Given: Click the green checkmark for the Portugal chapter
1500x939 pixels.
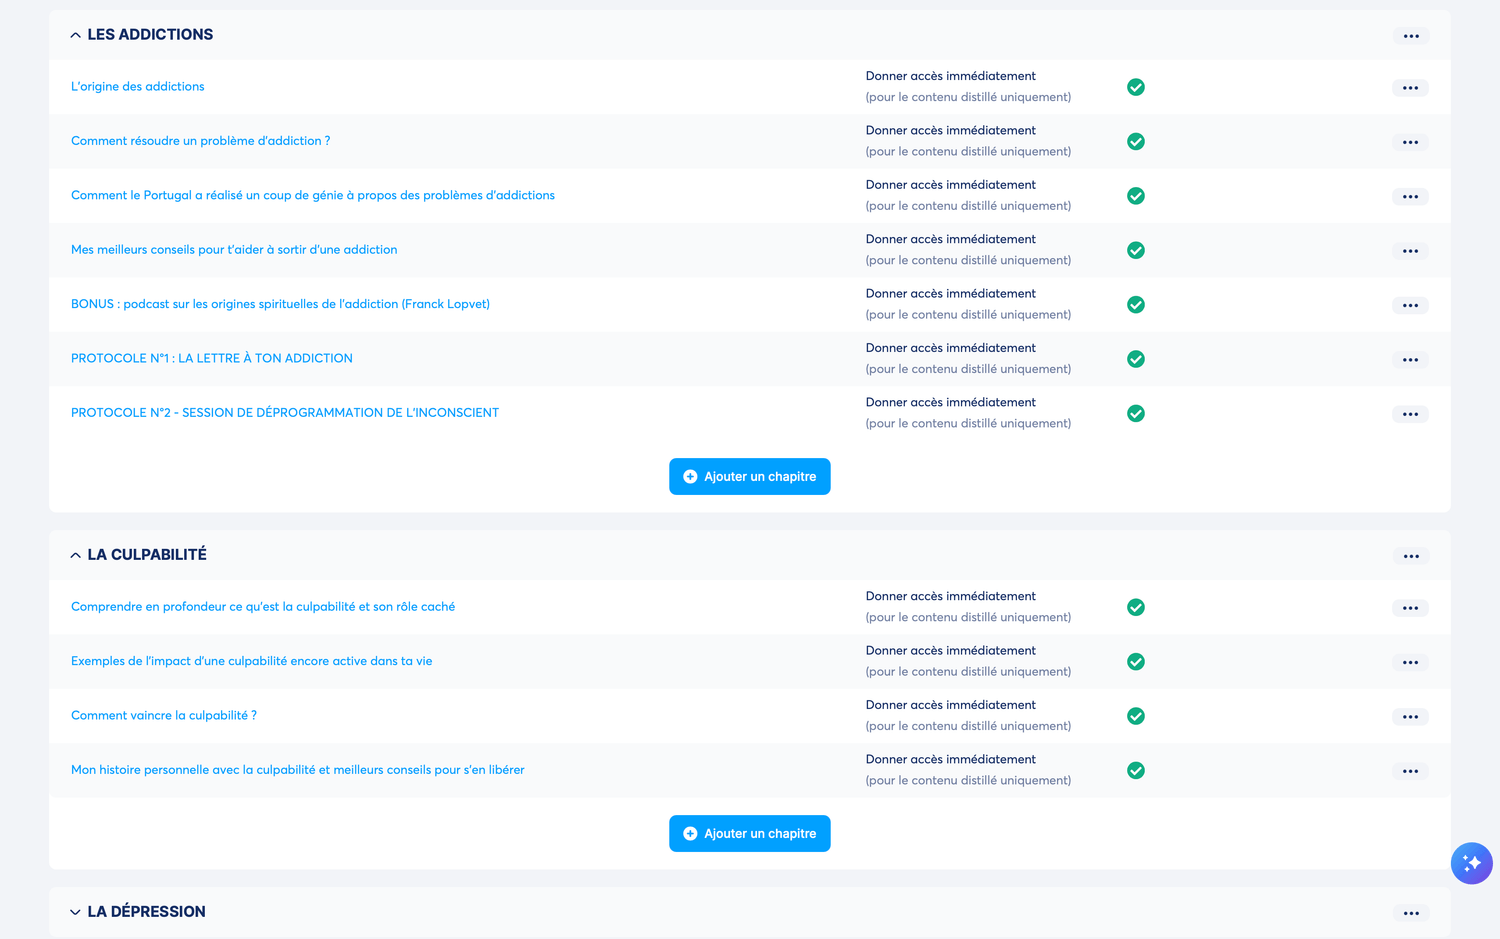Looking at the screenshot, I should [x=1136, y=196].
